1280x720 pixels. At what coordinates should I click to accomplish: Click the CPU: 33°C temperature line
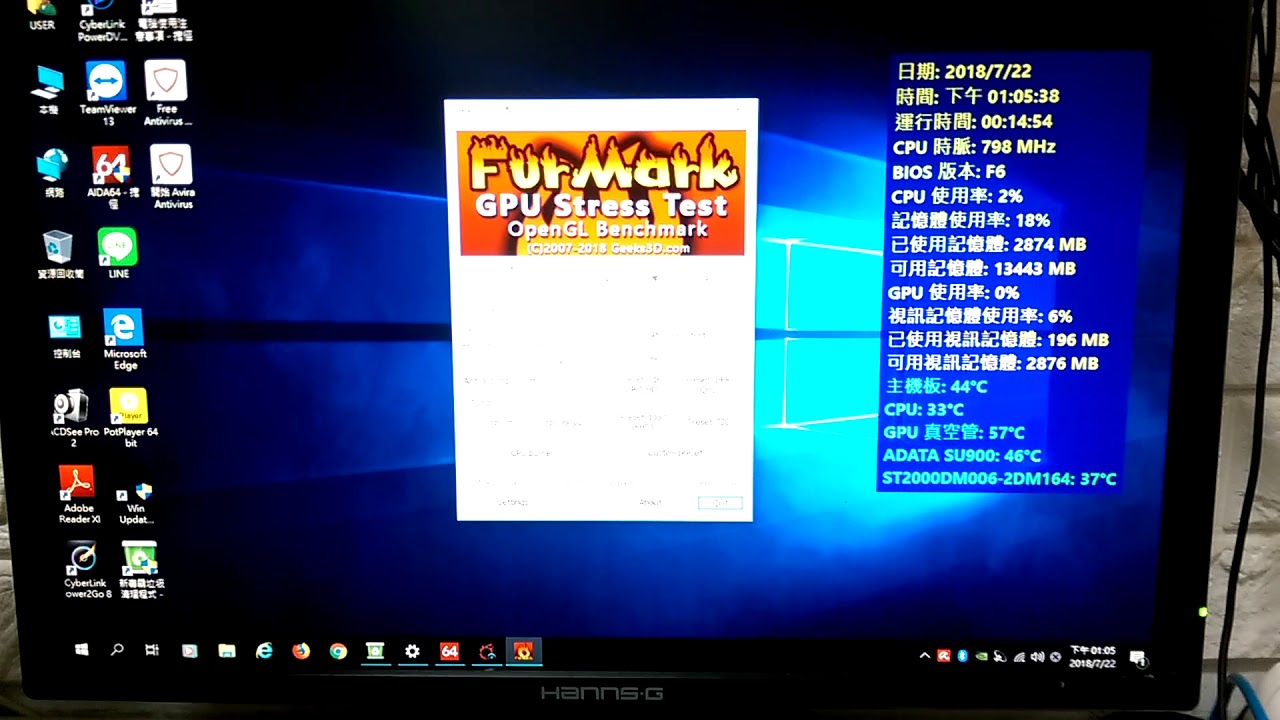[x=924, y=409]
